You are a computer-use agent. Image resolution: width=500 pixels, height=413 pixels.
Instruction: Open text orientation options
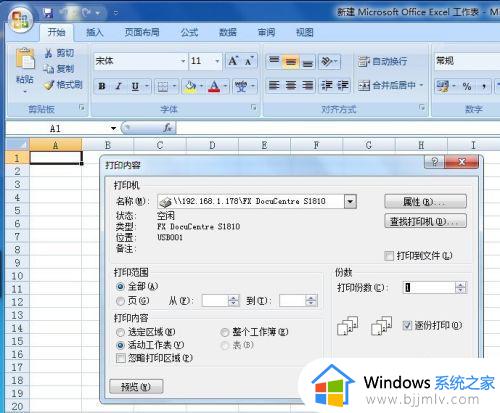point(329,61)
